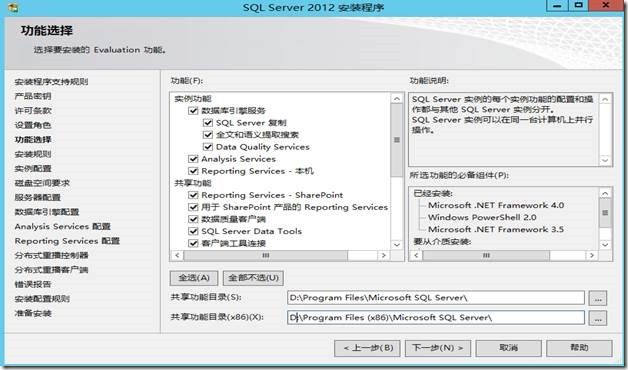This screenshot has height=370, width=628.
Task: Select 分布式重播控制器 step in sidebar
Action: (51, 255)
